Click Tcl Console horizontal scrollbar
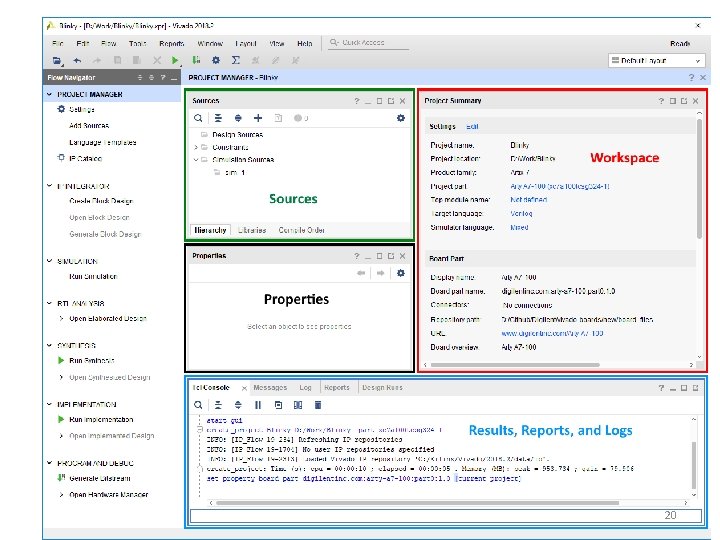The image size is (720, 540). 417,503
